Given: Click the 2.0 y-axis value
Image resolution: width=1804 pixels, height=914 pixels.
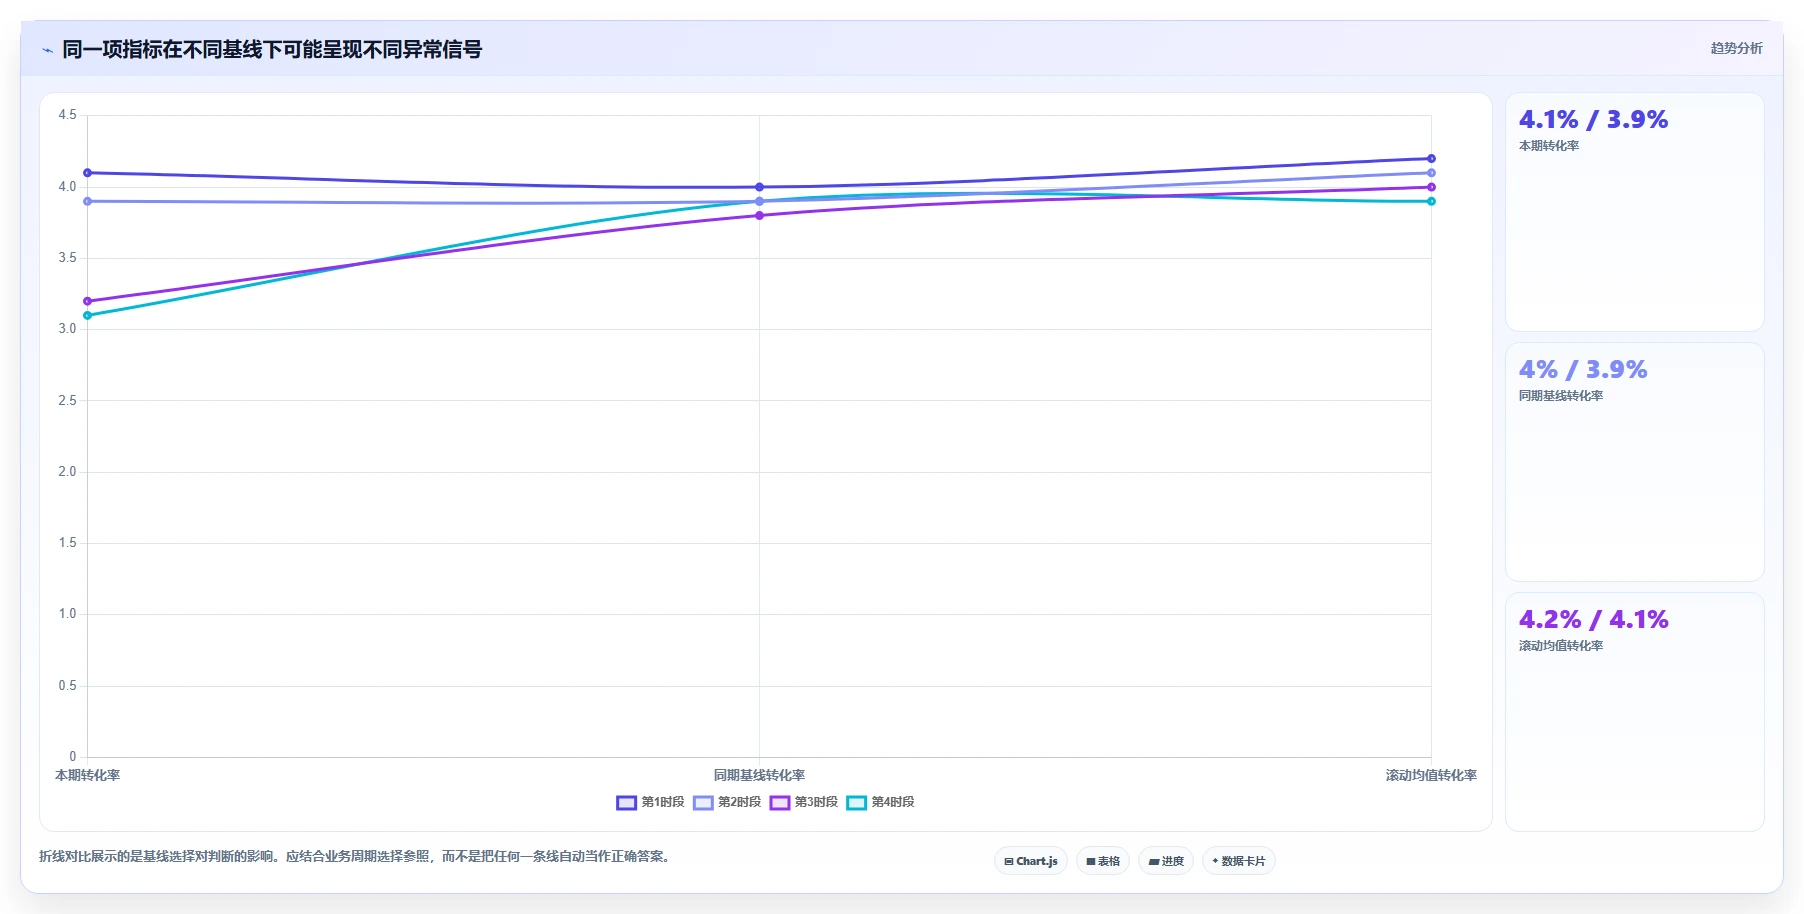Looking at the screenshot, I should (67, 472).
